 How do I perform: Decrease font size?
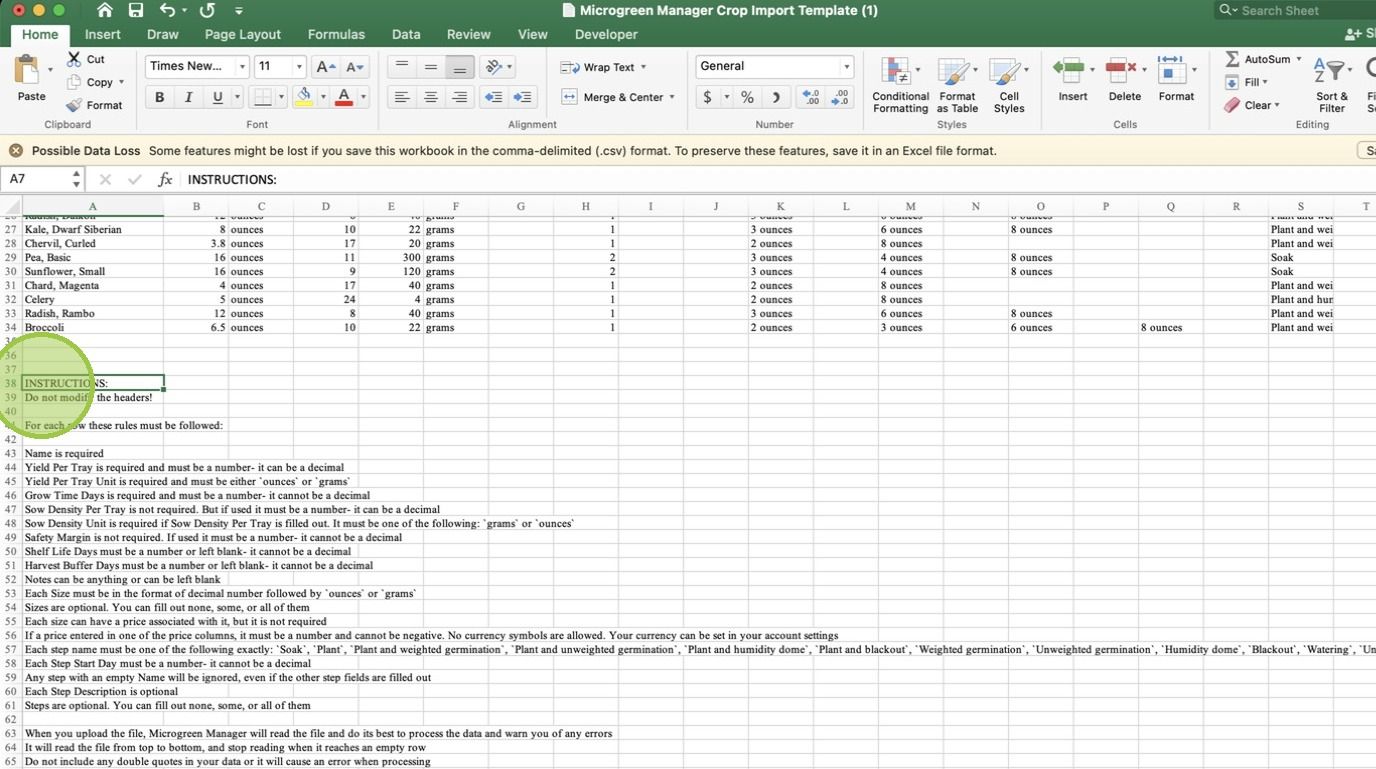tap(355, 67)
